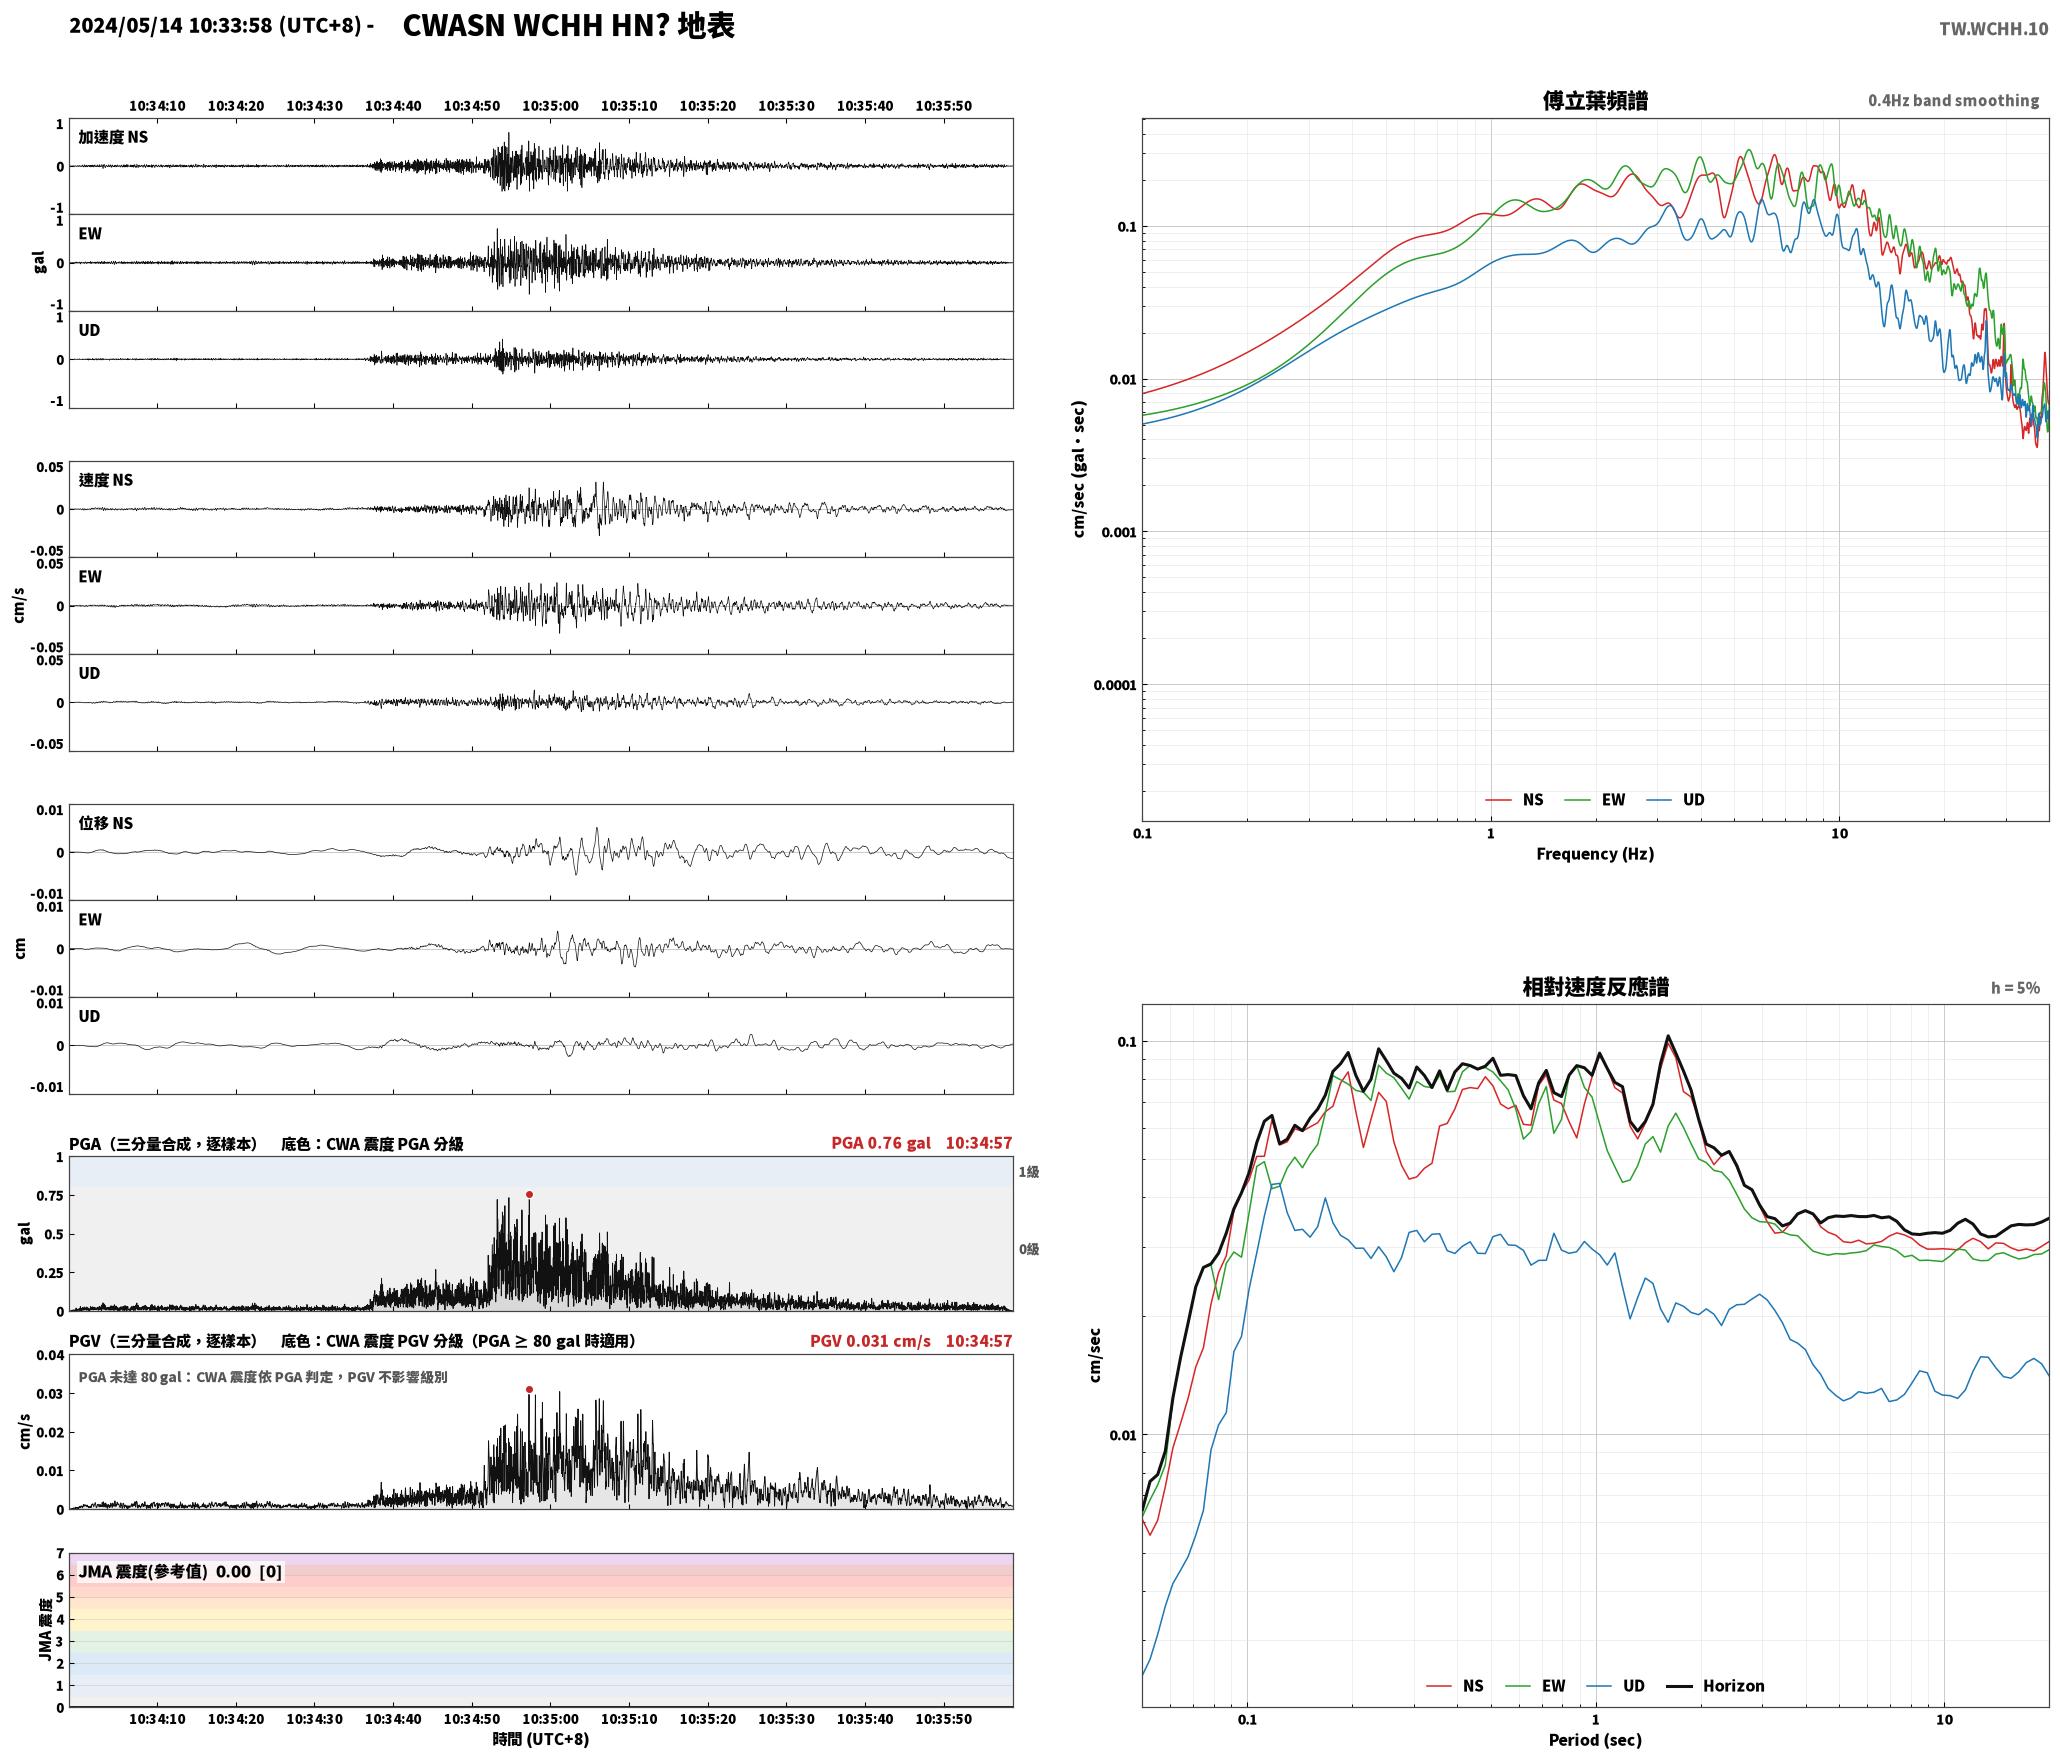Click the h = 5% damping label
This screenshot has height=1760, width=2060.
pyautogui.click(x=2015, y=988)
